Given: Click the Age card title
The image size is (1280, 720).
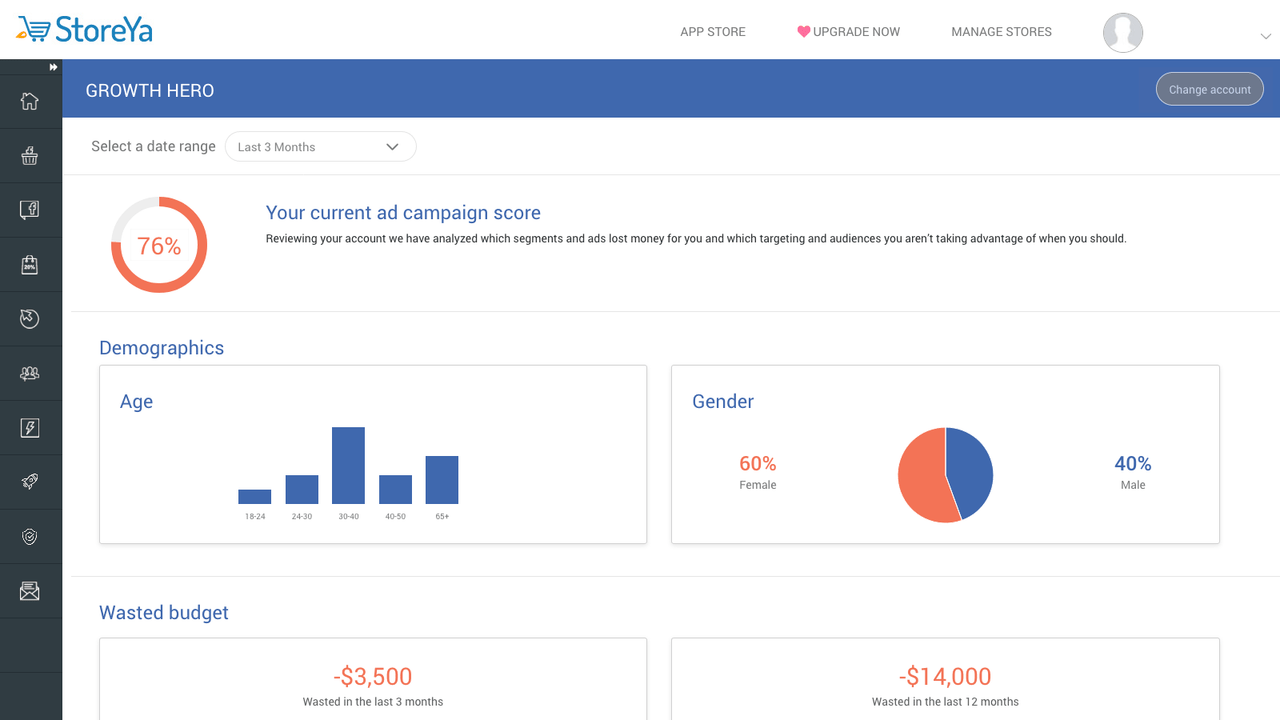Looking at the screenshot, I should coord(136,402).
